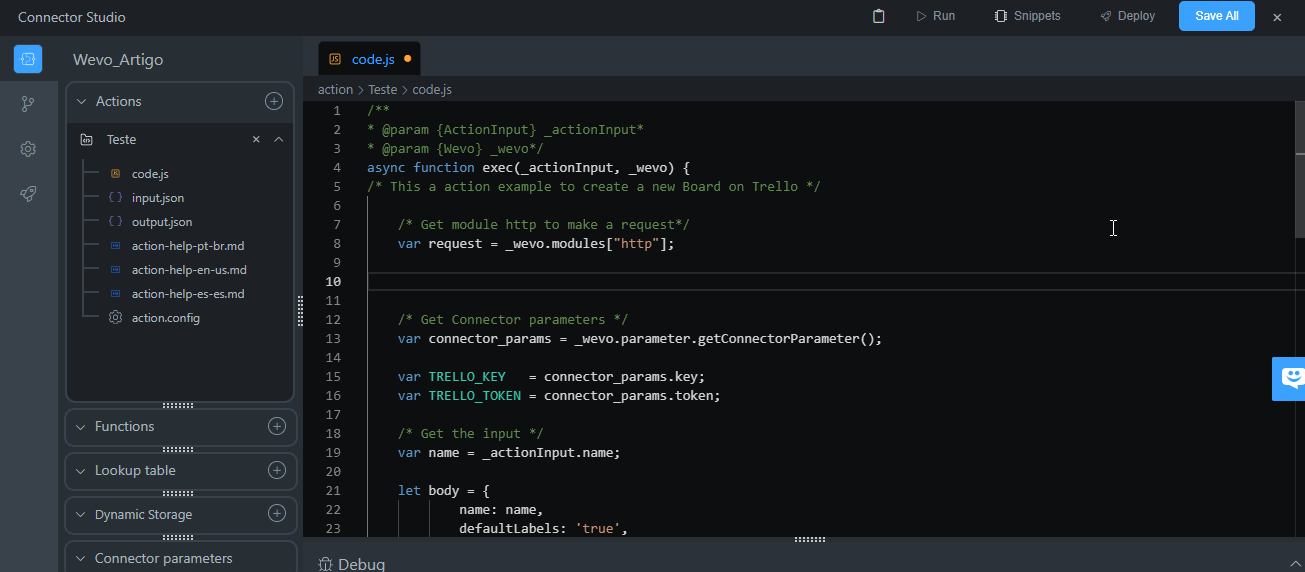Collapse the Actions section
The width and height of the screenshot is (1305, 572).
coord(82,101)
